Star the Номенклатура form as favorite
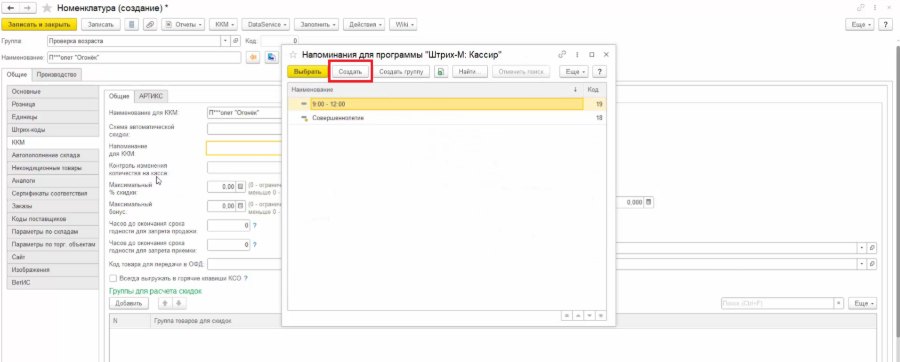 (x=47, y=8)
